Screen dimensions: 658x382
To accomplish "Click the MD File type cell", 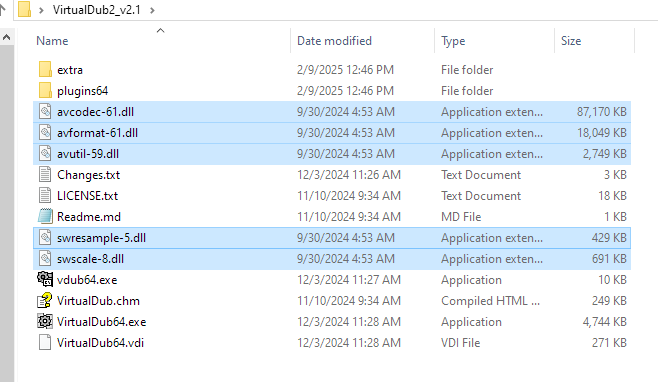I will (x=461, y=217).
